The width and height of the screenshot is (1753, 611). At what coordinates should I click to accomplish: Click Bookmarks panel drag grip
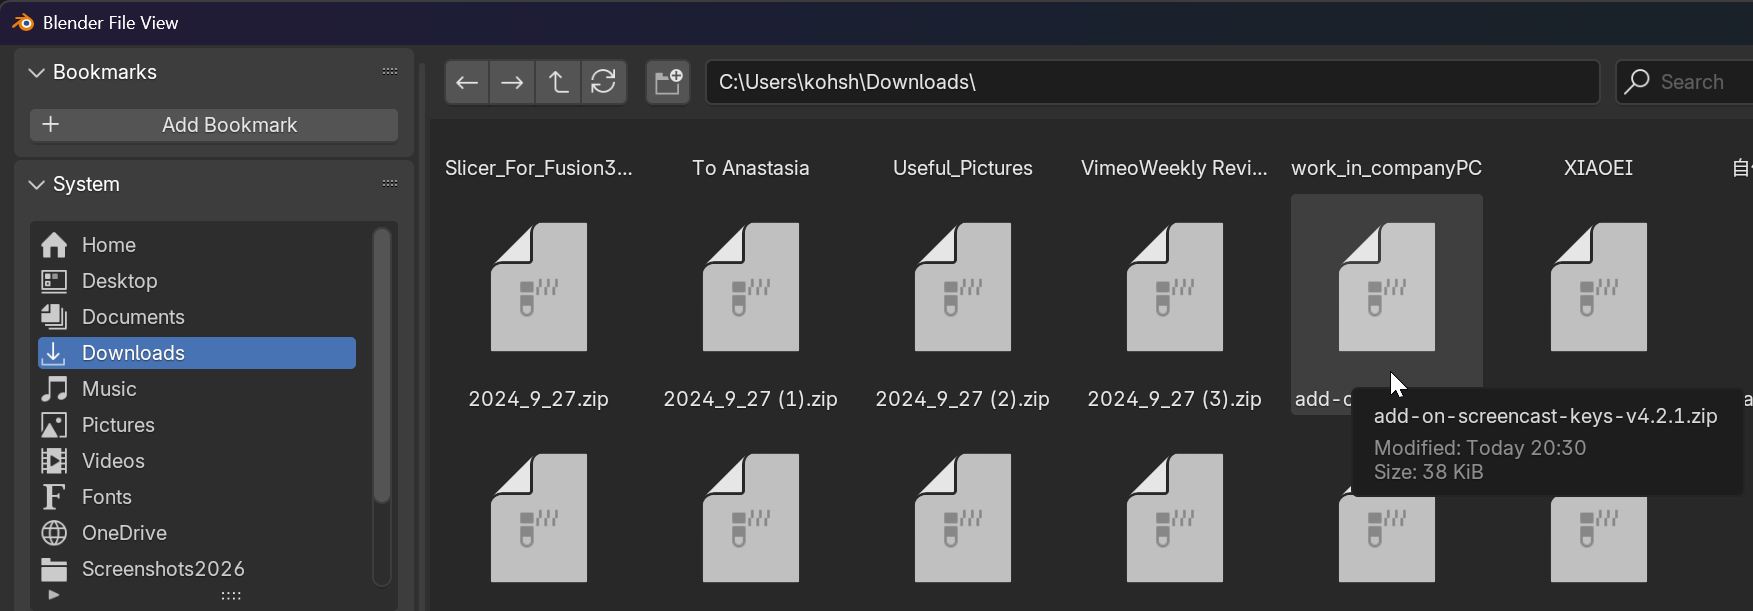coord(390,71)
